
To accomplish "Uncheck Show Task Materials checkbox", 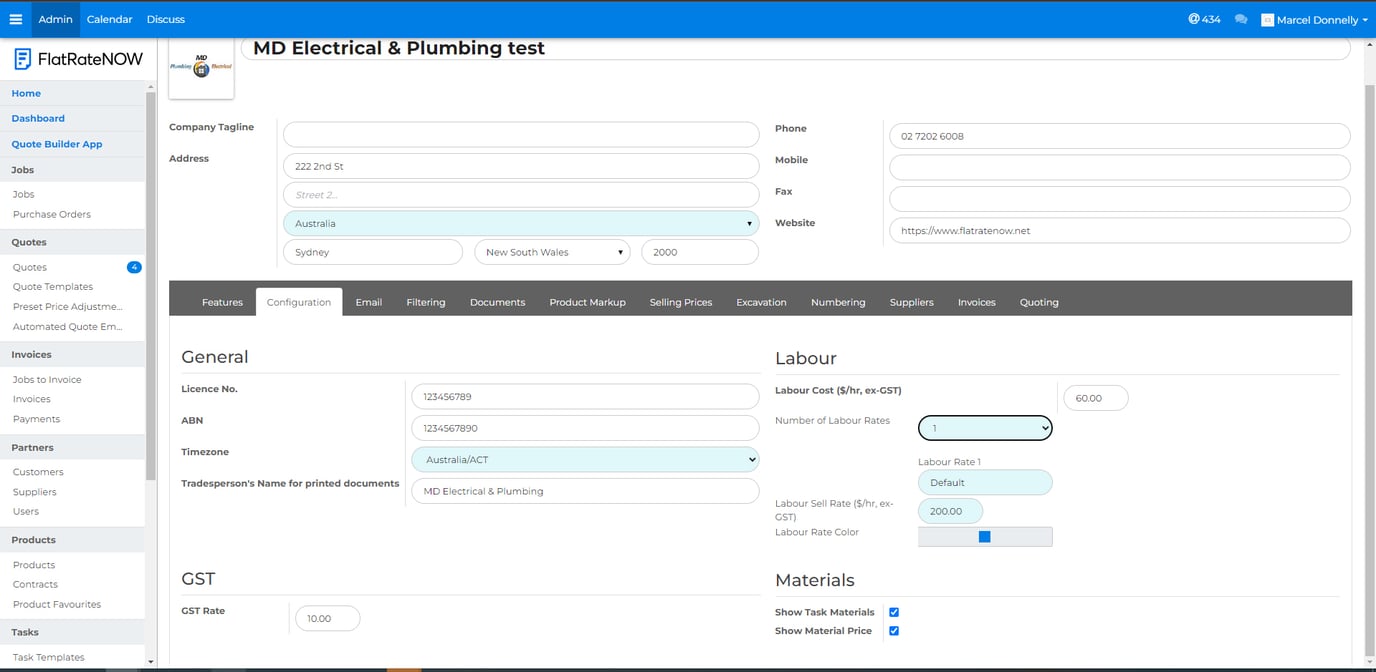I will (x=894, y=612).
